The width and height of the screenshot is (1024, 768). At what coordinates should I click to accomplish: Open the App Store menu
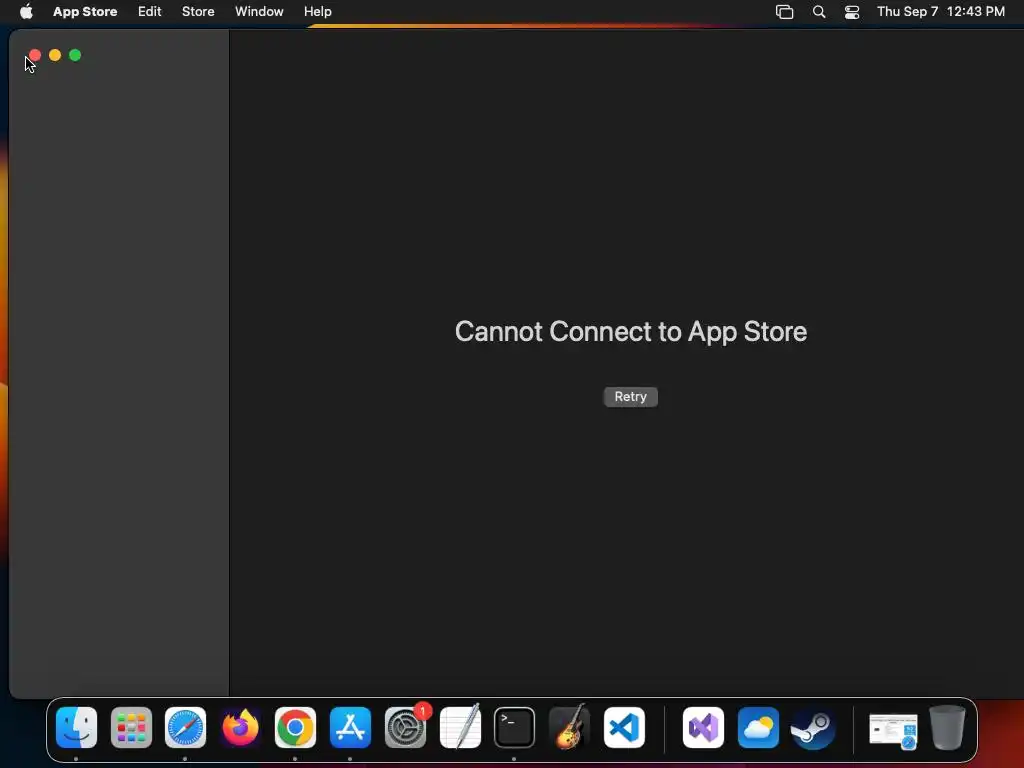[x=85, y=11]
